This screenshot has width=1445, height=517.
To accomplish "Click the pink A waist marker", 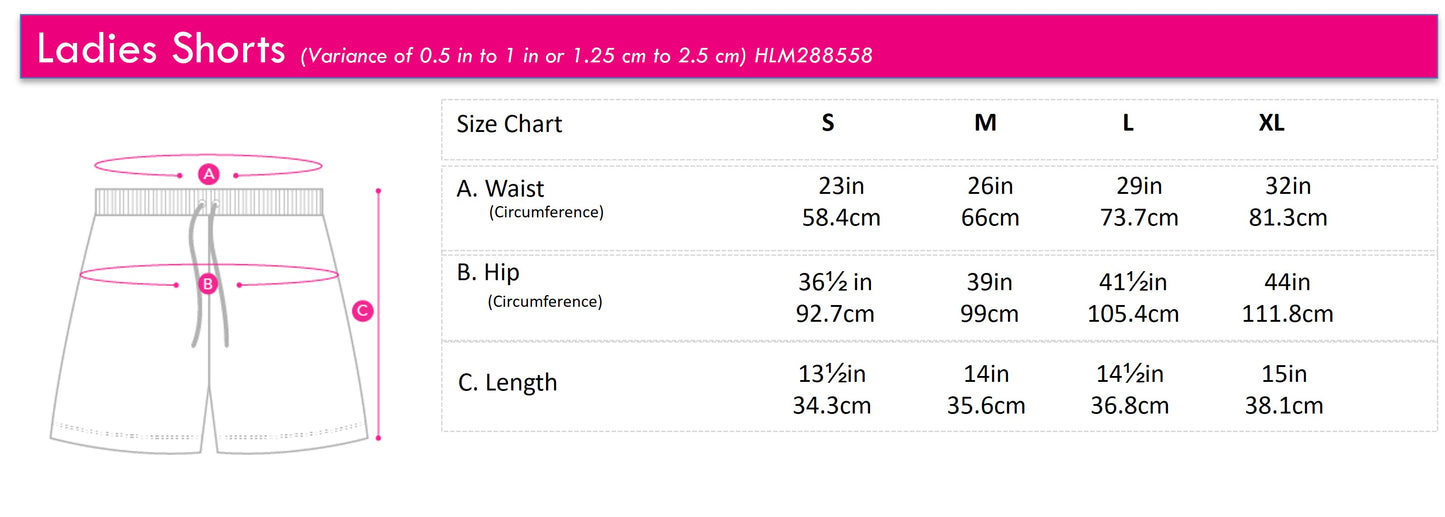I will 208,174.
